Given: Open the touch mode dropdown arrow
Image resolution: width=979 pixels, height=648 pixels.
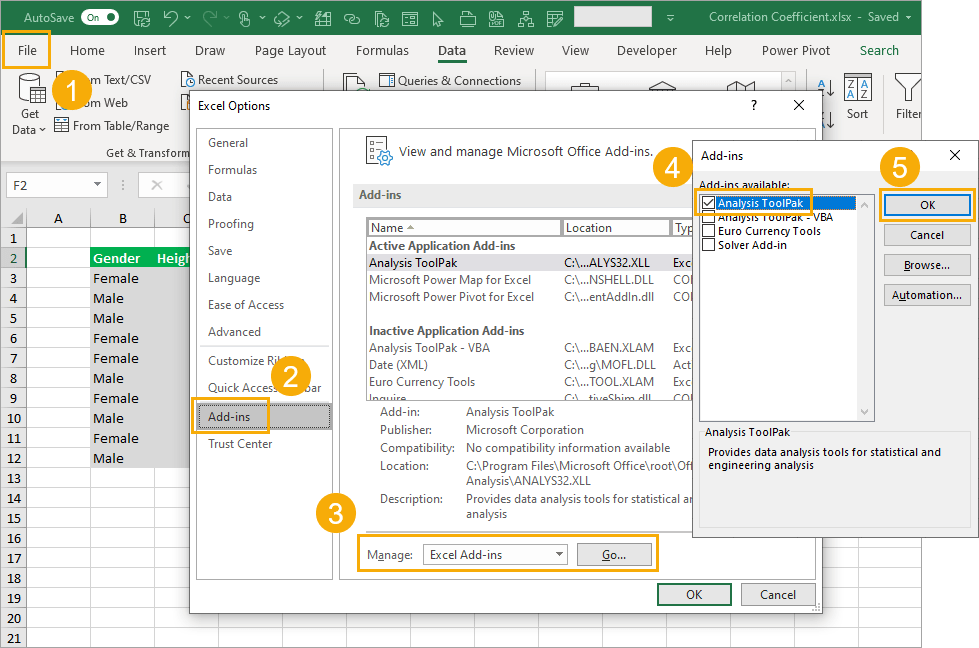Looking at the screenshot, I should (262, 18).
